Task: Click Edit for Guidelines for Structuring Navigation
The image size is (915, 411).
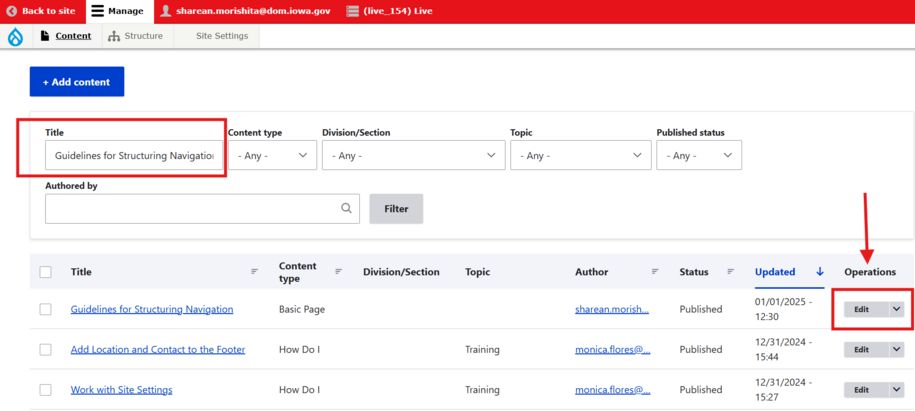Action: coord(867,309)
